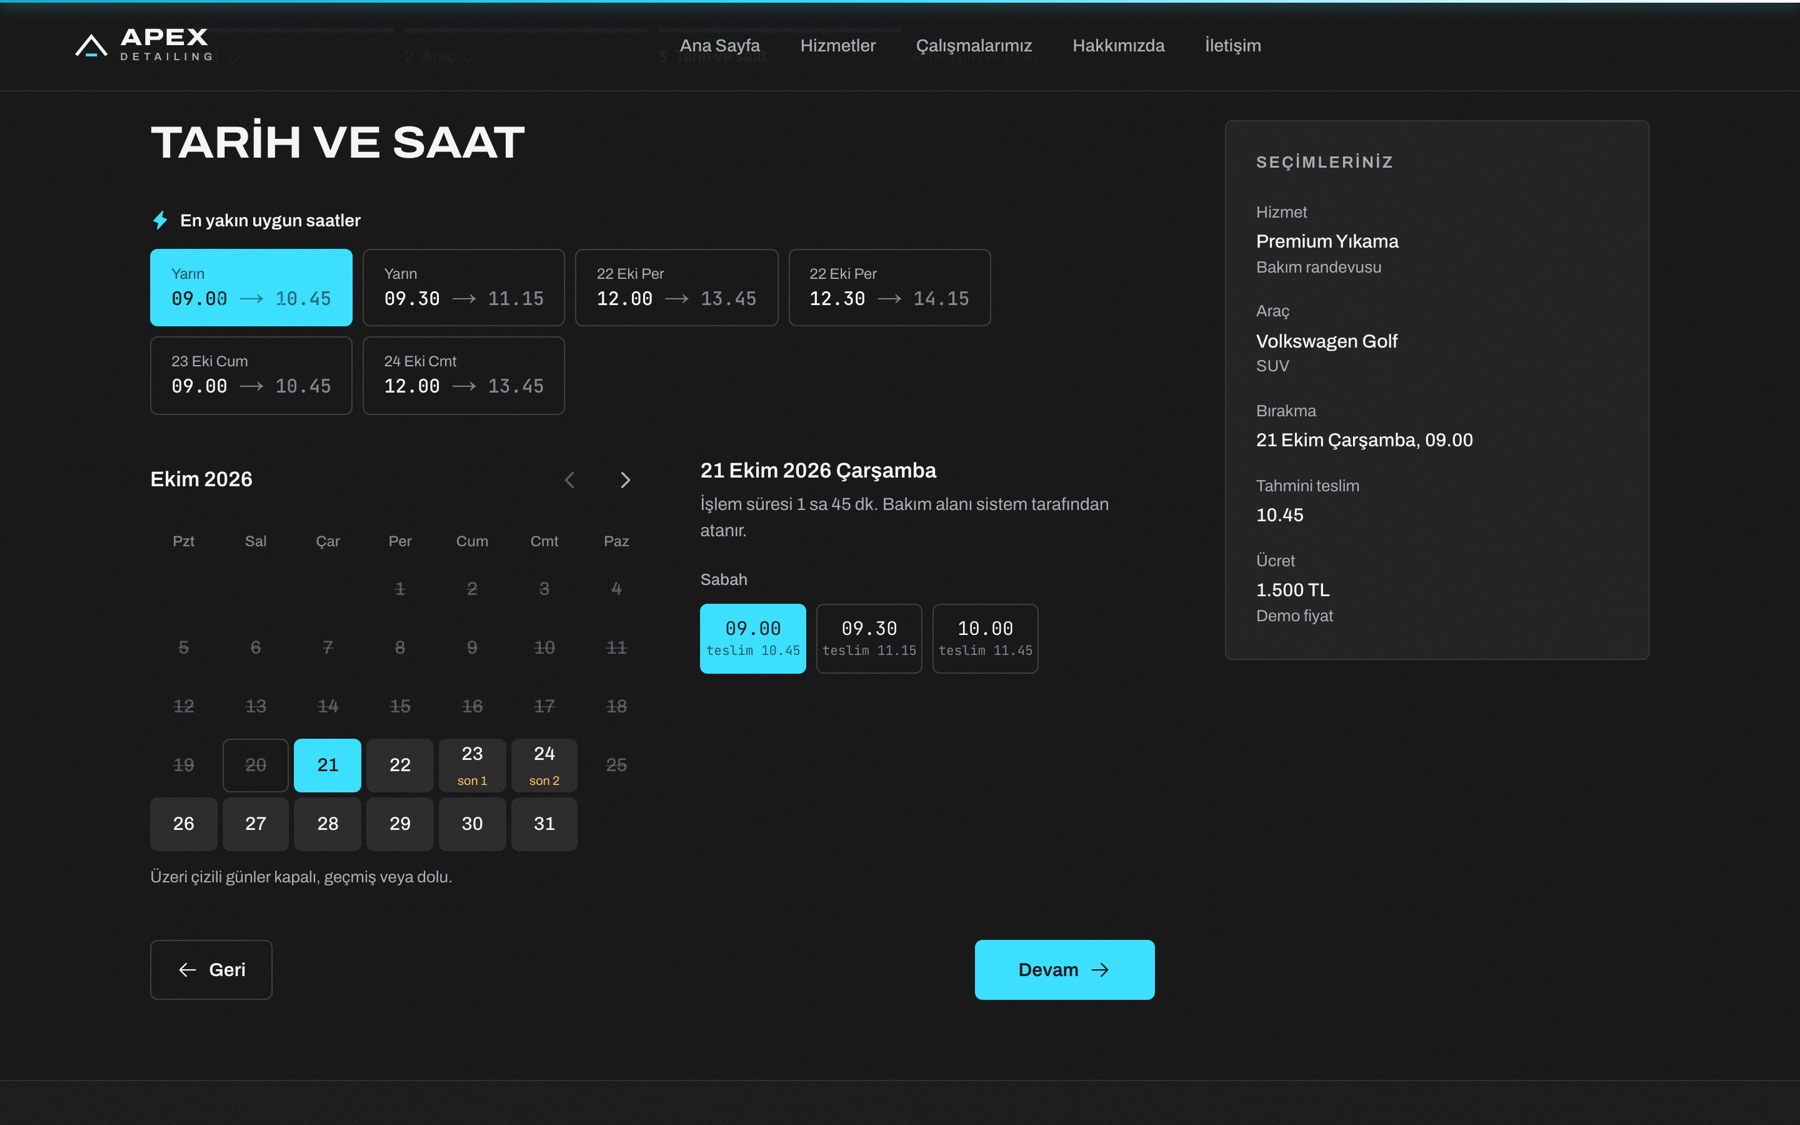
Task: Select day 27 in the calendar
Action: click(x=256, y=824)
